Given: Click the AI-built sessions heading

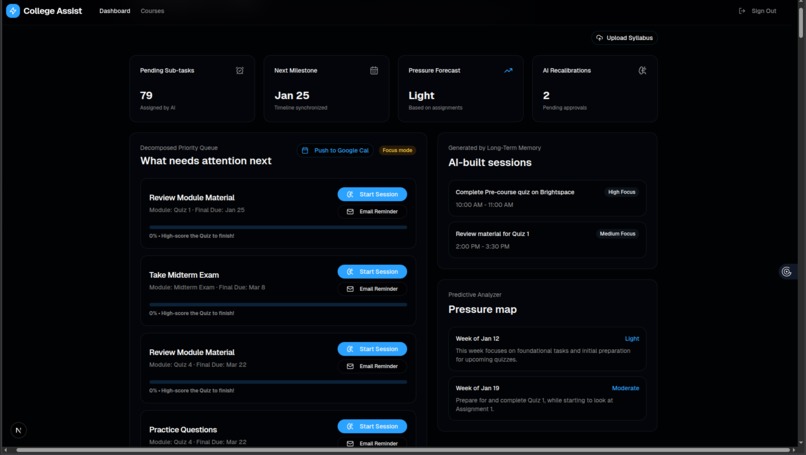Looking at the screenshot, I should [x=490, y=162].
